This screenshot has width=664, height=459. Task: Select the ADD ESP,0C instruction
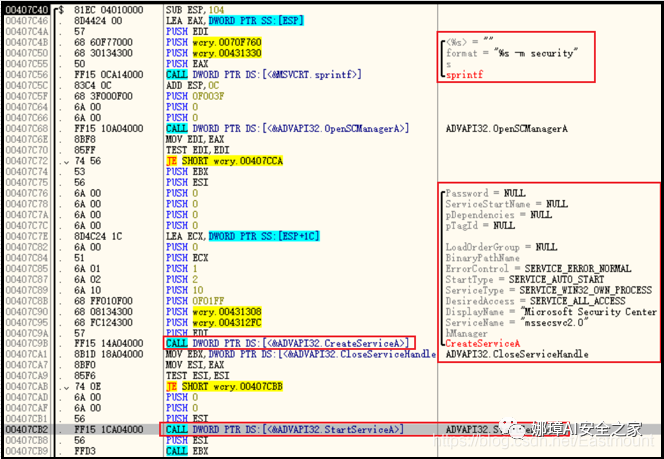[x=193, y=85]
